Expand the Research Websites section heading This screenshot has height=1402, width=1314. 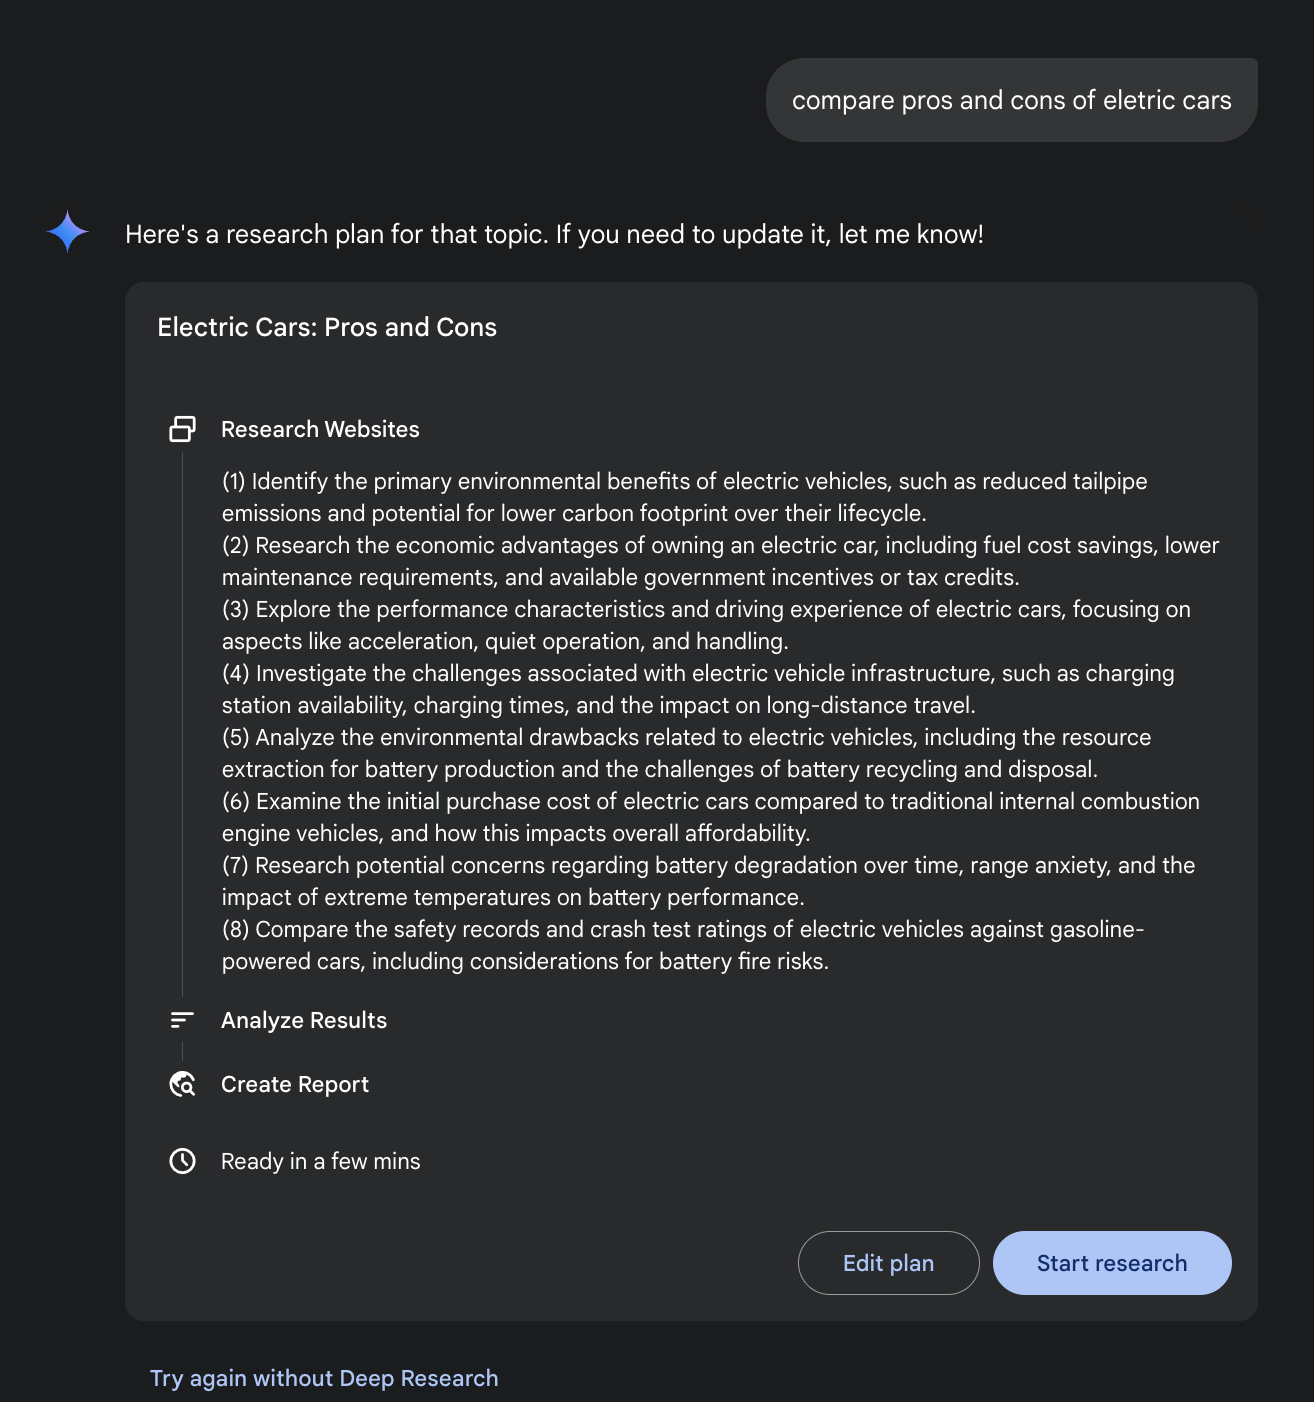point(320,429)
